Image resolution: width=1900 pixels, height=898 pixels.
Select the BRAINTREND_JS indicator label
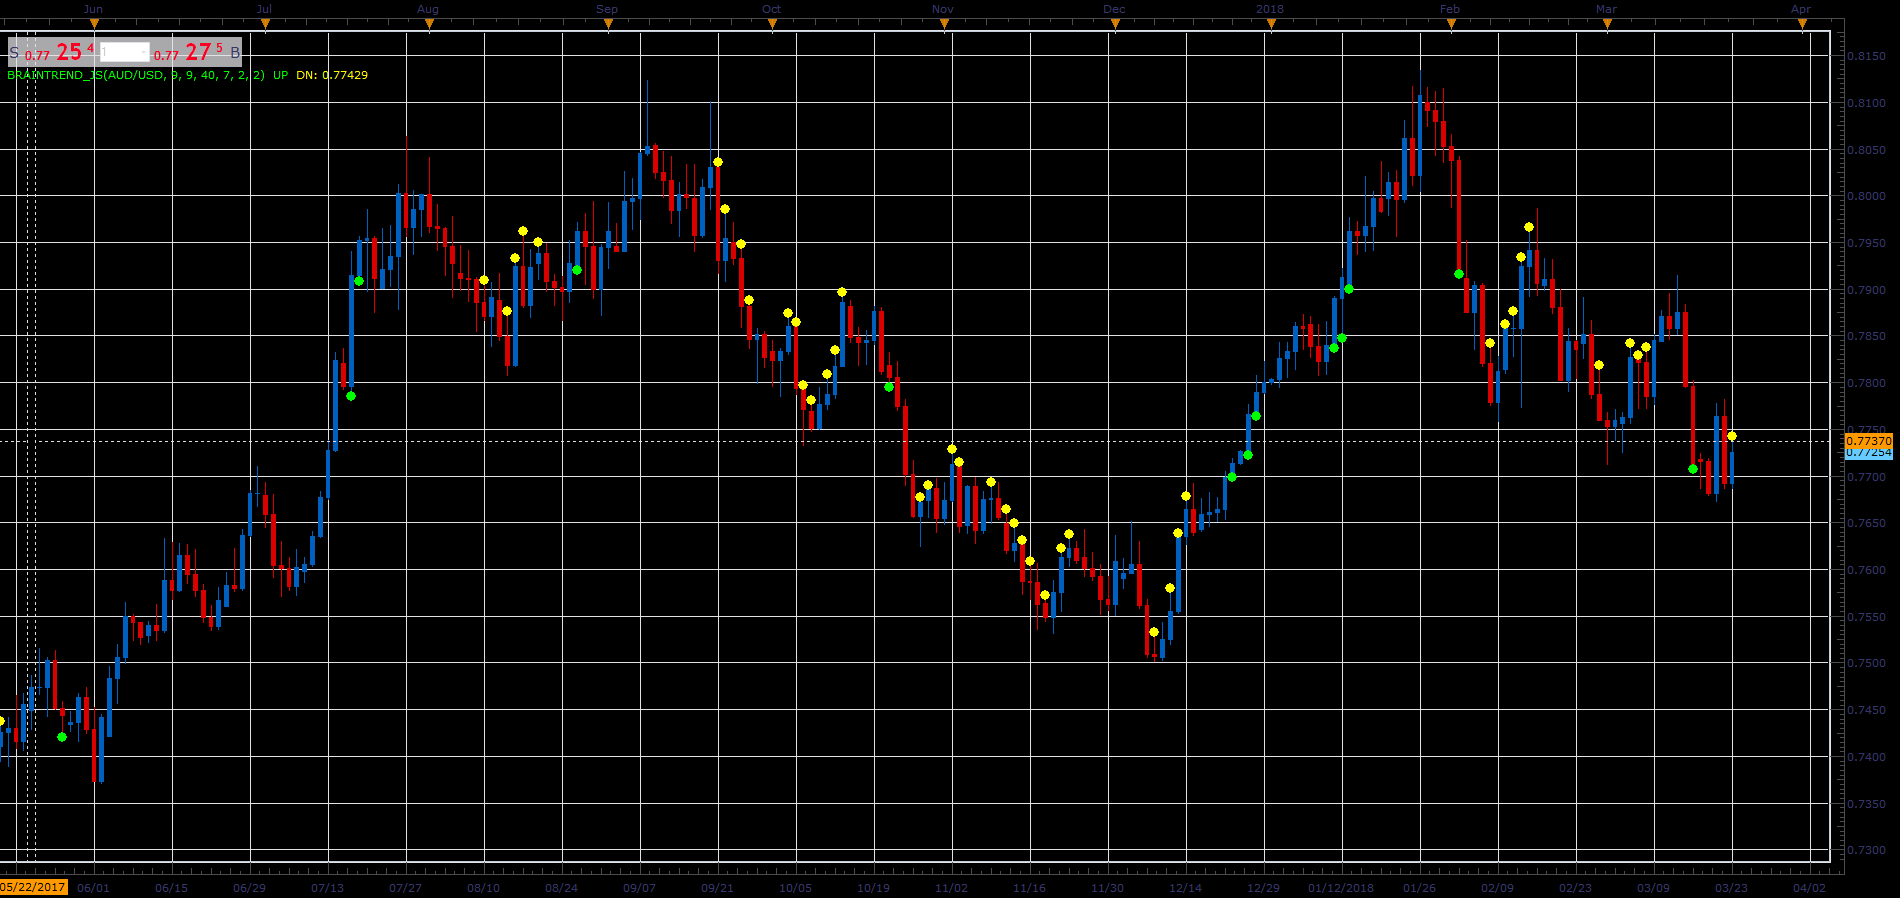point(136,75)
